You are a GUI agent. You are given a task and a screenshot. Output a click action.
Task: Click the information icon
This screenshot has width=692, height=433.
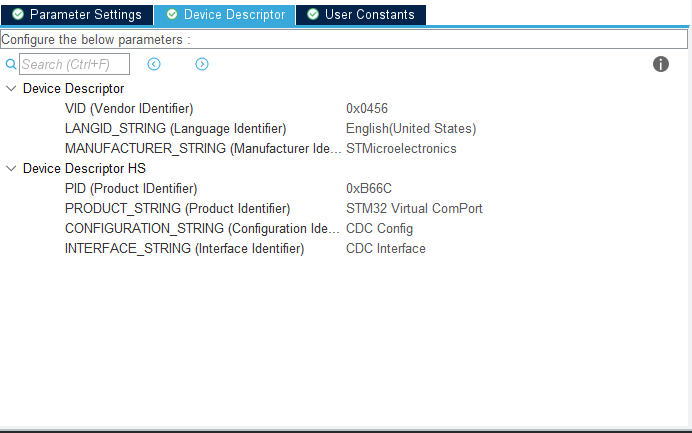tap(661, 64)
